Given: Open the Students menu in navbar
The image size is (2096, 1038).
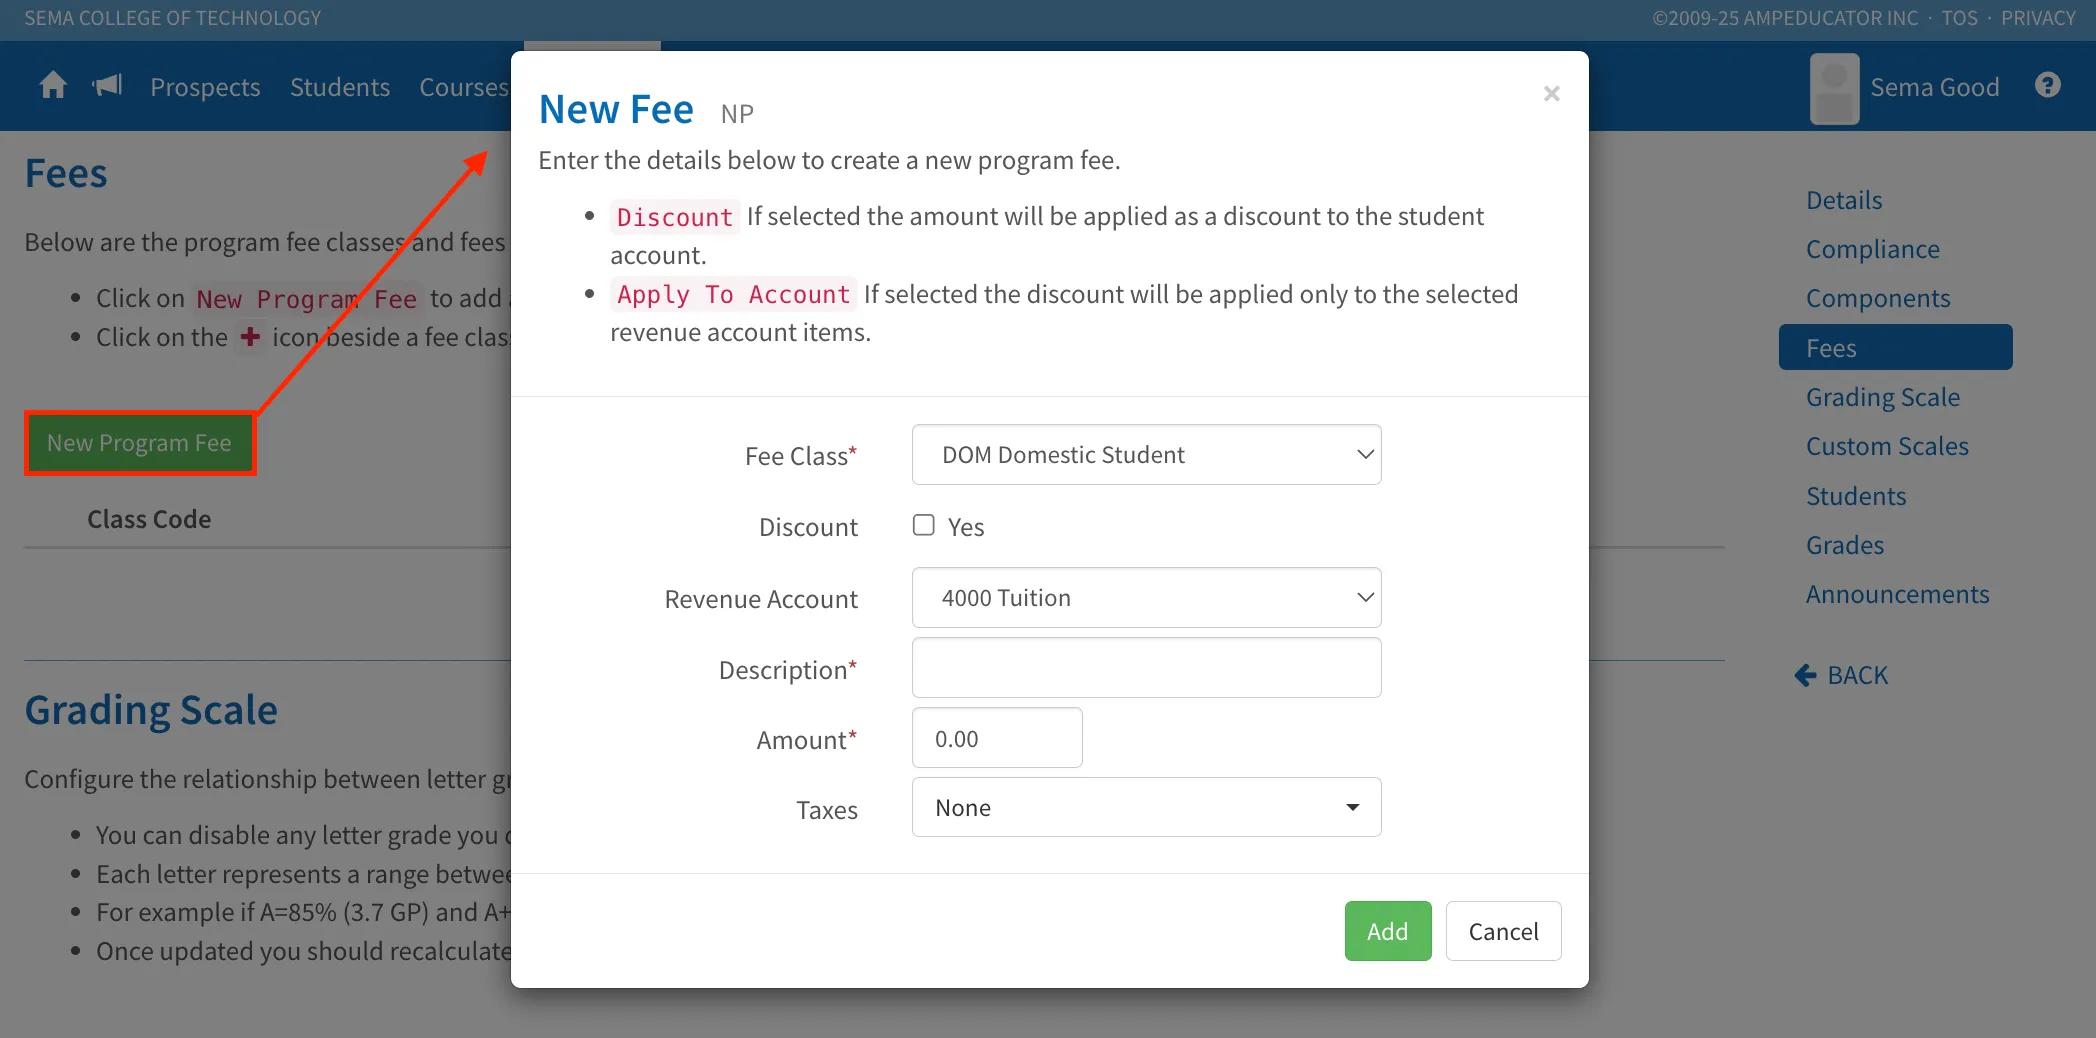Looking at the screenshot, I should click(340, 87).
